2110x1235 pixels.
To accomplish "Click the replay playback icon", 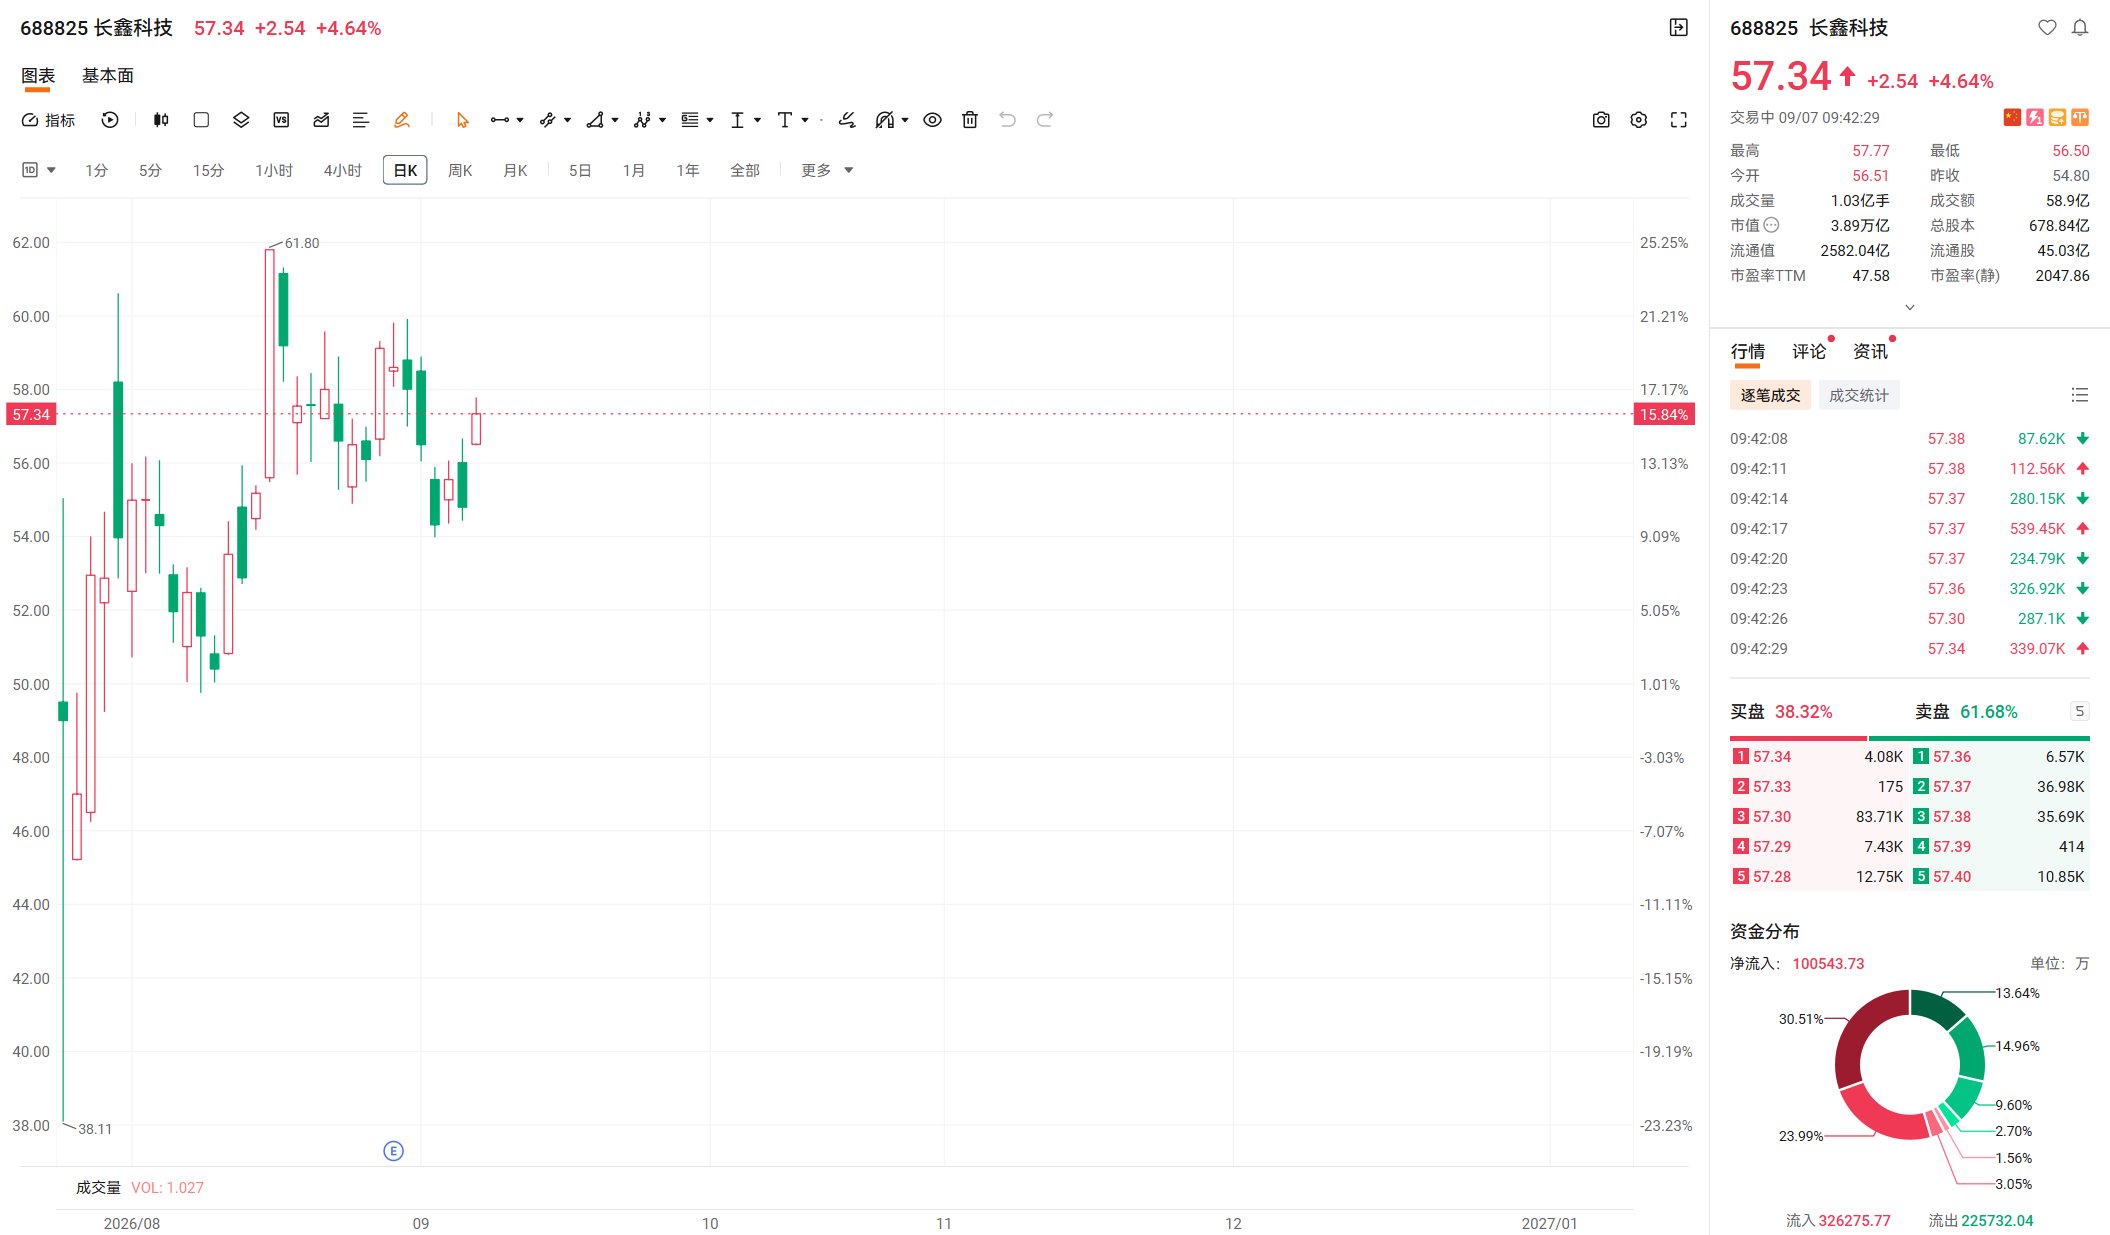I will [110, 120].
